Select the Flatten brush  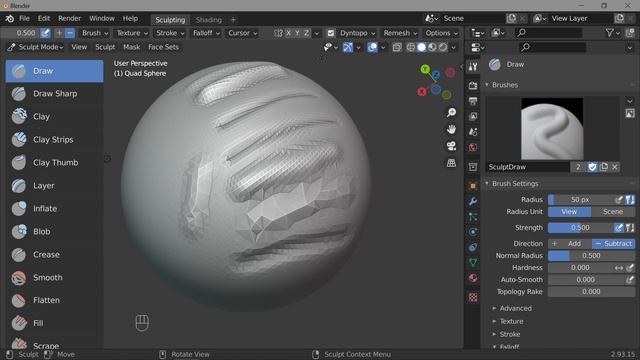[x=54, y=300]
